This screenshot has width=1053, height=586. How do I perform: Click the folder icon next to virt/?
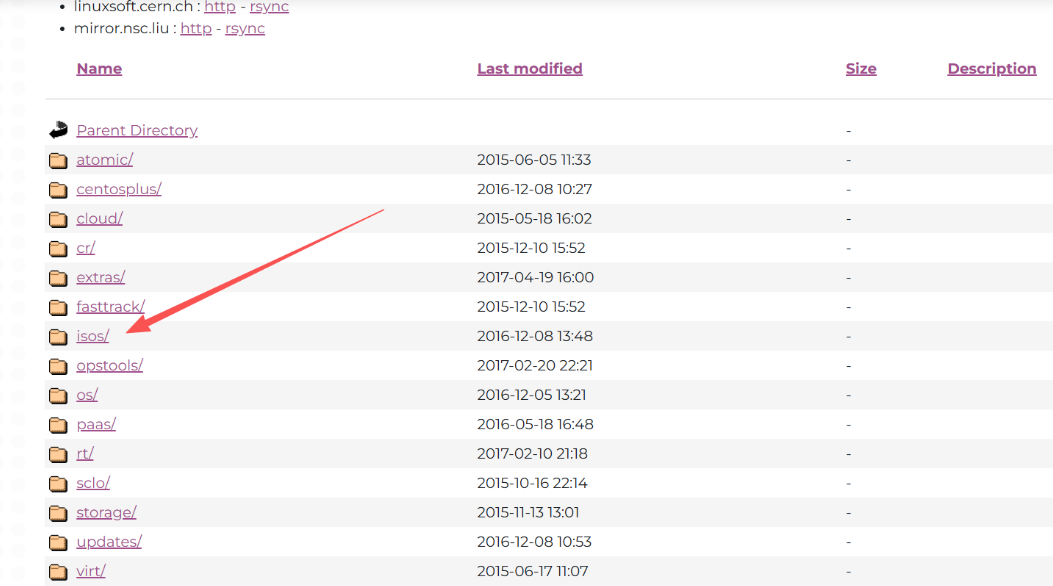(x=58, y=572)
